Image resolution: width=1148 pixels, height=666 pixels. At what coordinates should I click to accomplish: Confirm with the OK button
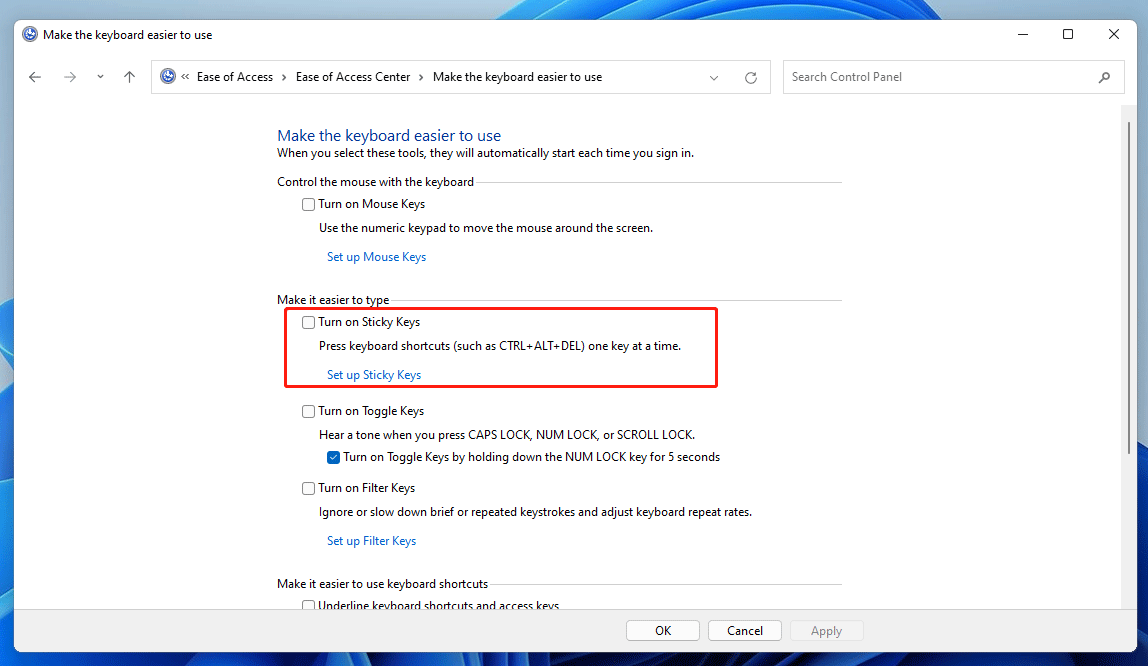click(663, 631)
